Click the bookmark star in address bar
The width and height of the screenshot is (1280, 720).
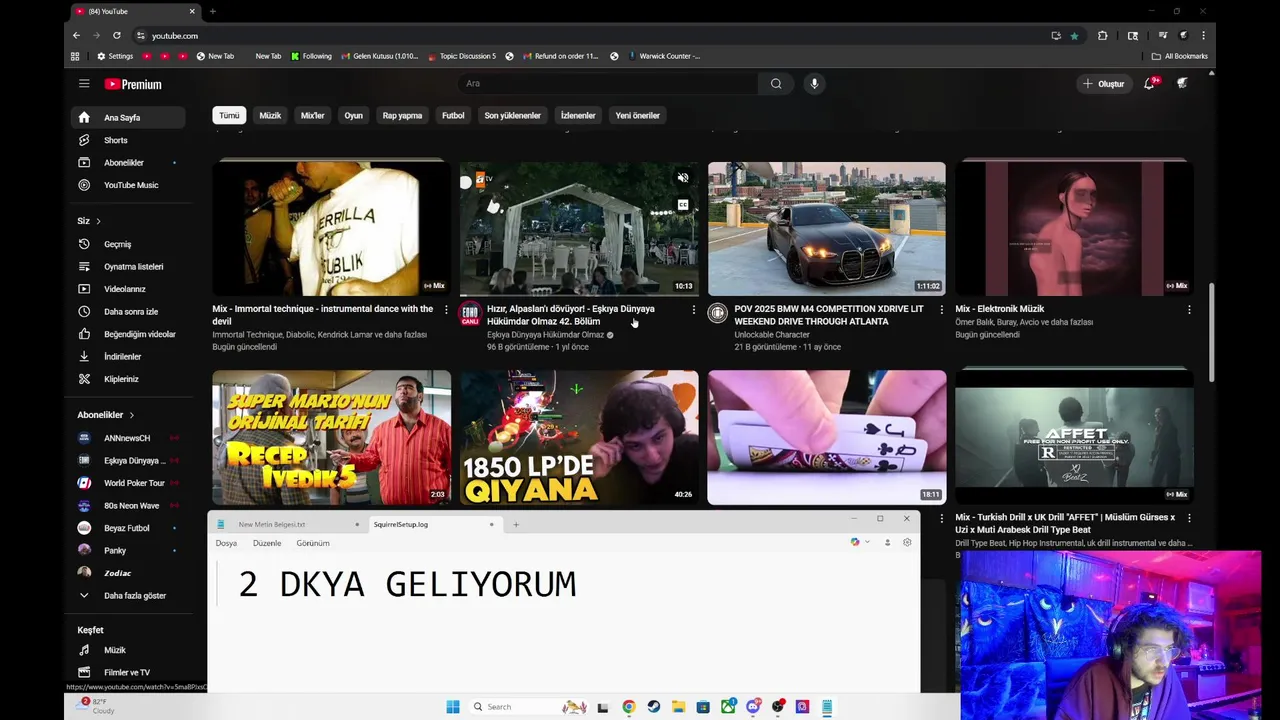(1074, 35)
